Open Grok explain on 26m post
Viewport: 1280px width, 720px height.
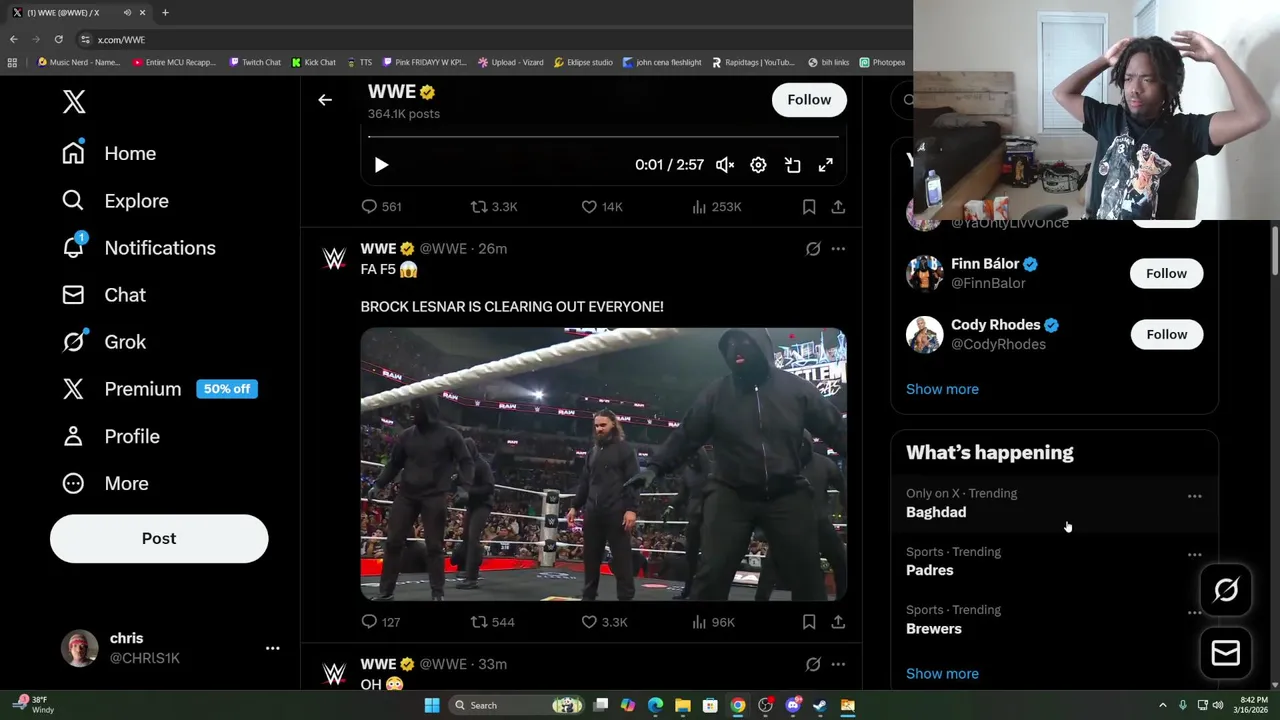click(x=813, y=249)
